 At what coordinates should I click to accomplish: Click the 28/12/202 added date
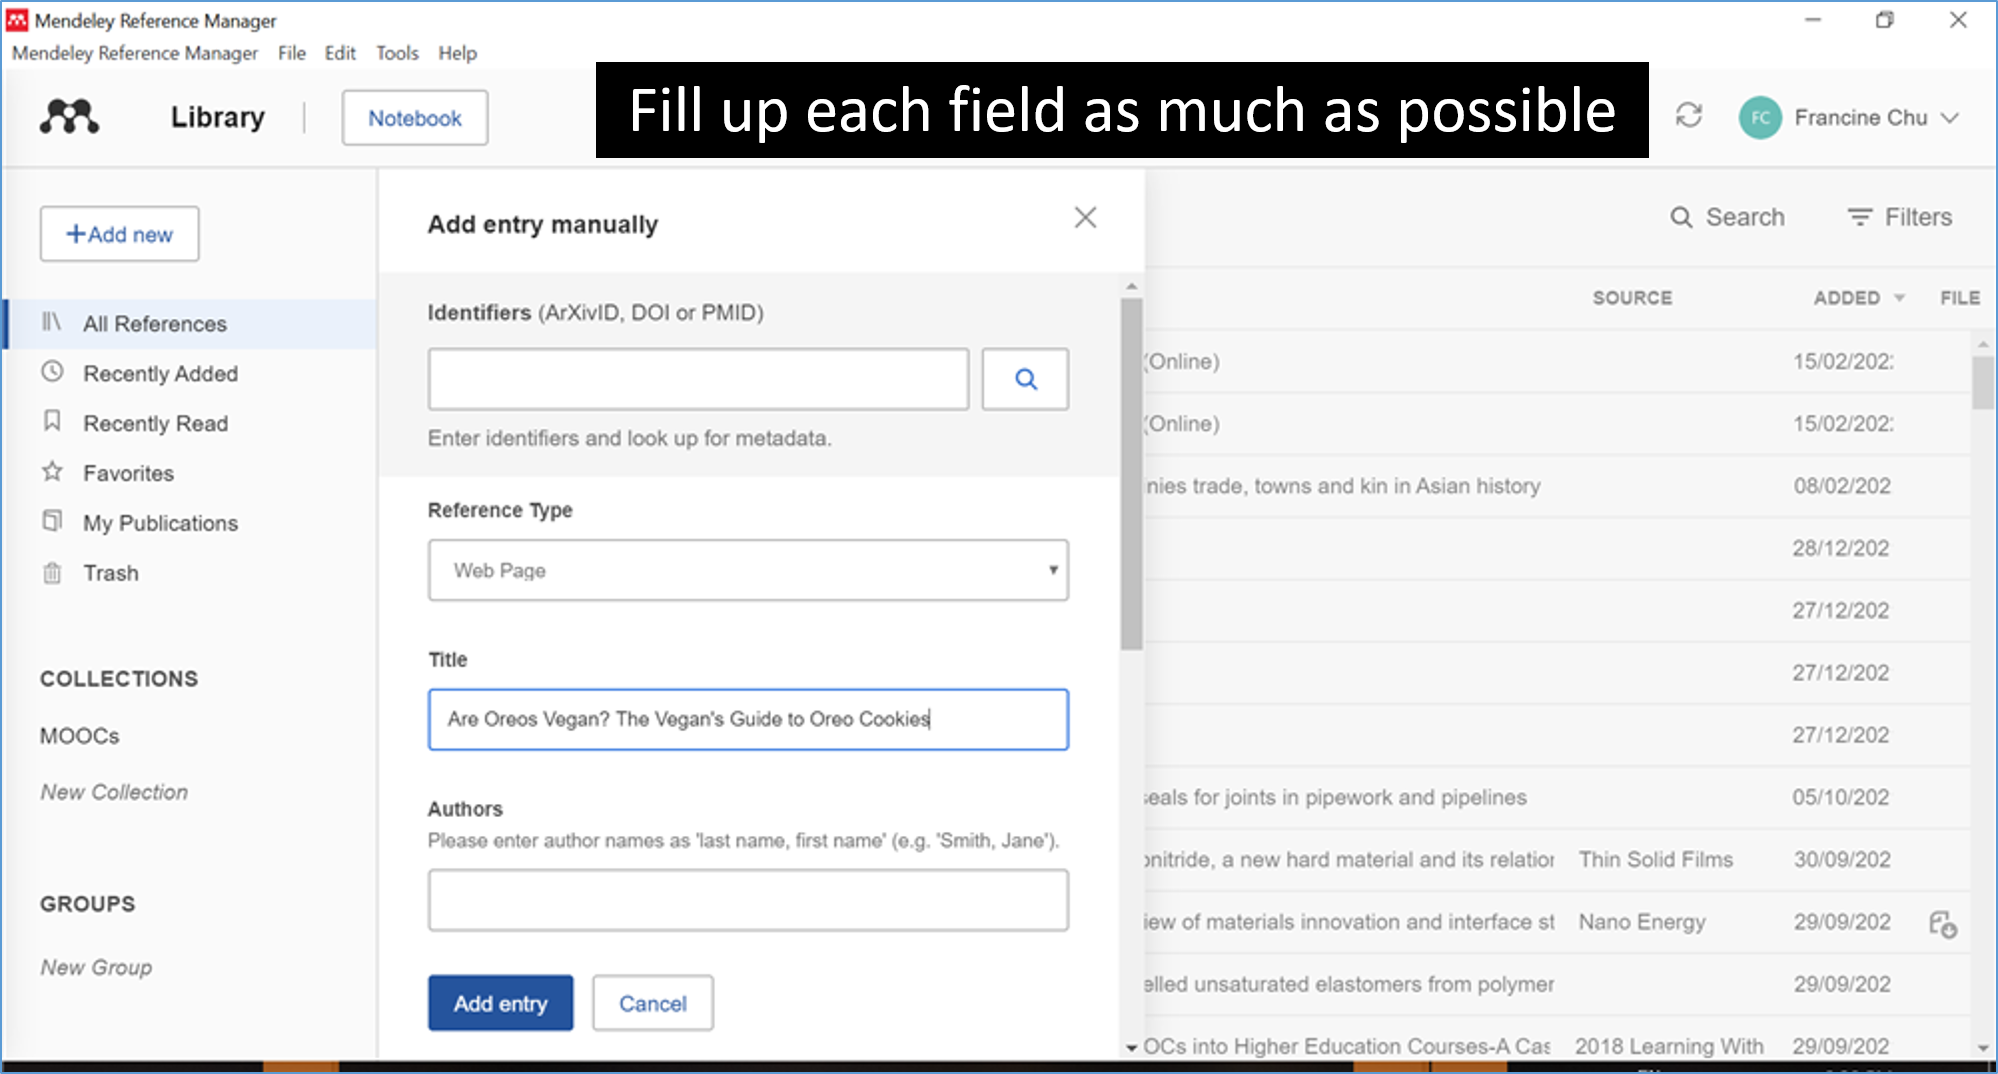pos(1840,548)
